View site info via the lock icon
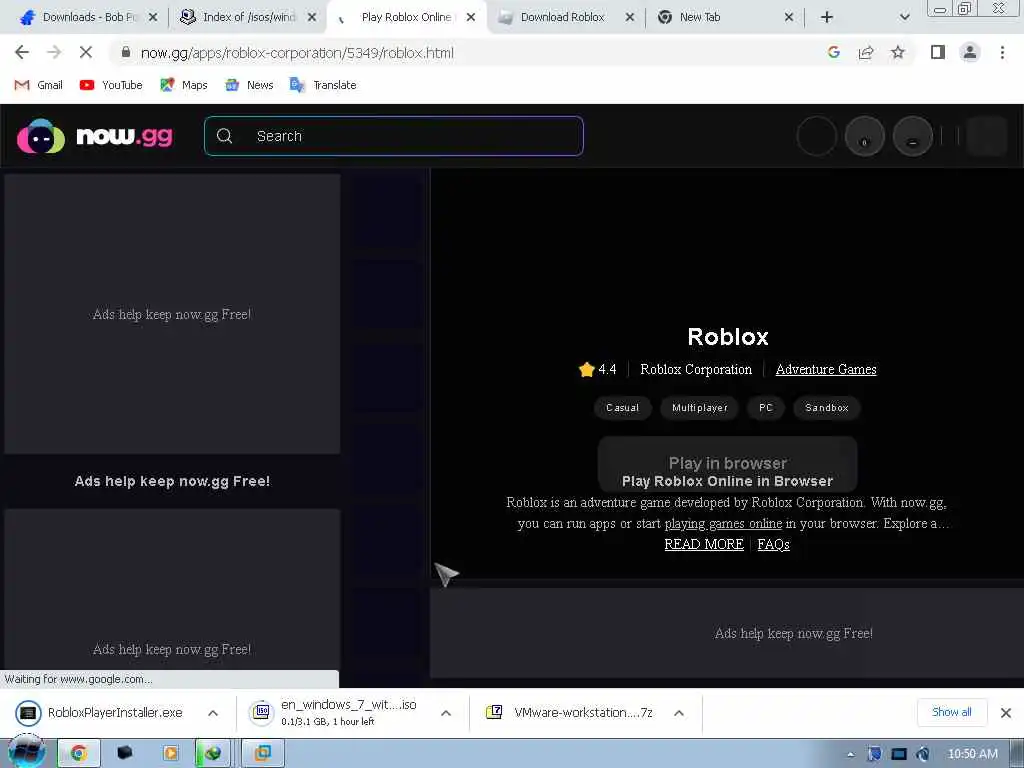1024x768 pixels. (126, 52)
